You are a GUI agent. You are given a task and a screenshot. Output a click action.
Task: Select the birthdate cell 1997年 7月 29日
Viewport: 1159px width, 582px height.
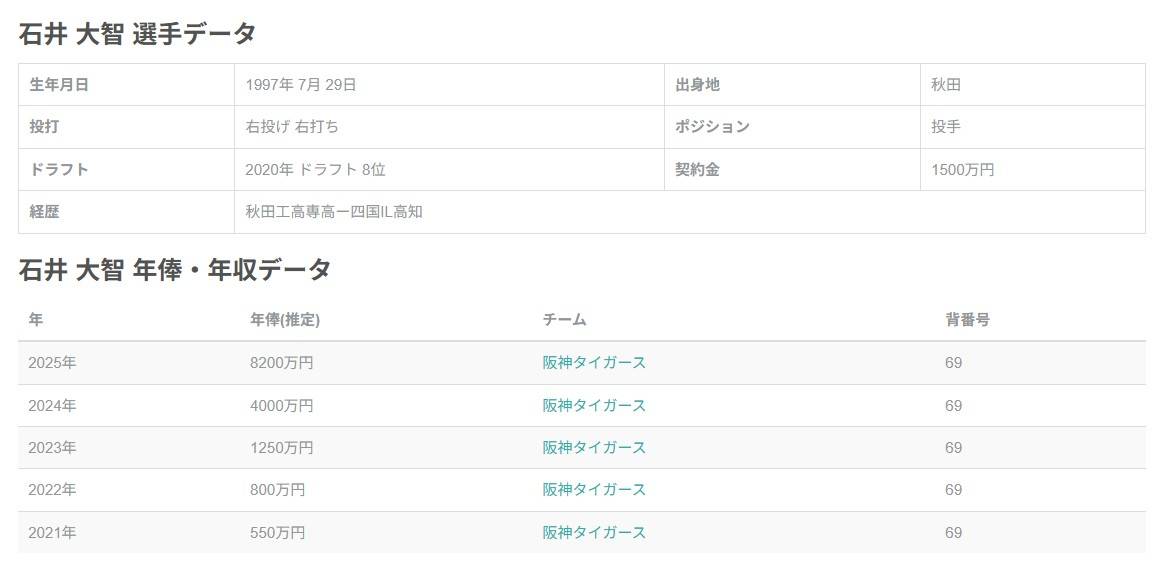coord(301,85)
